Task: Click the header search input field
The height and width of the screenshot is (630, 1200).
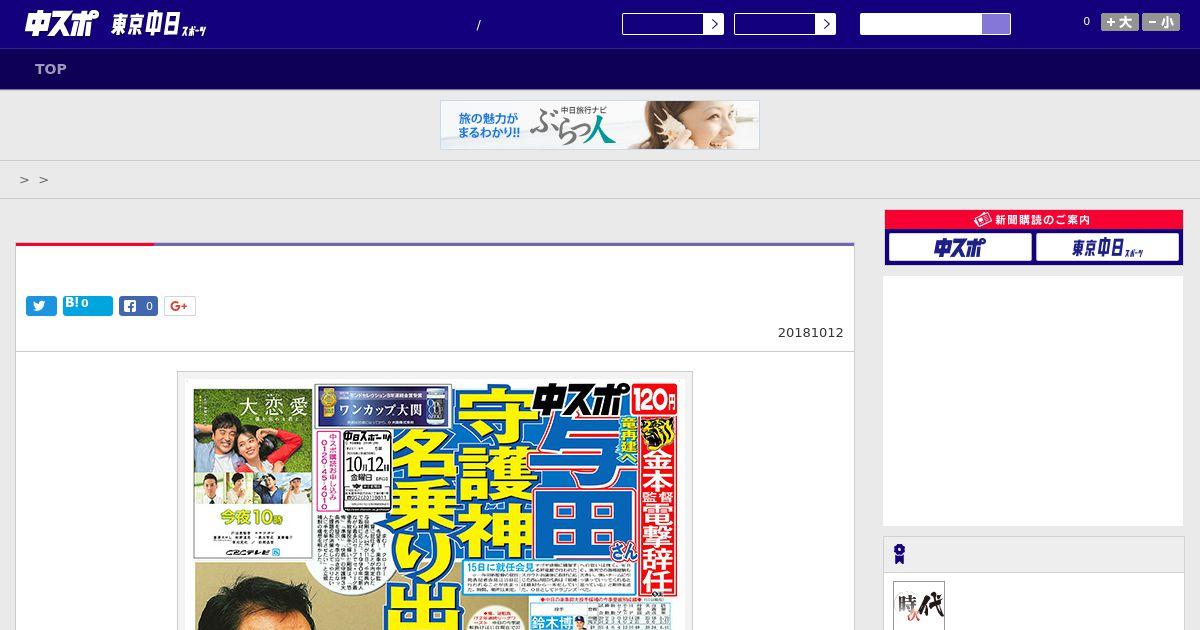Action: coord(921,24)
